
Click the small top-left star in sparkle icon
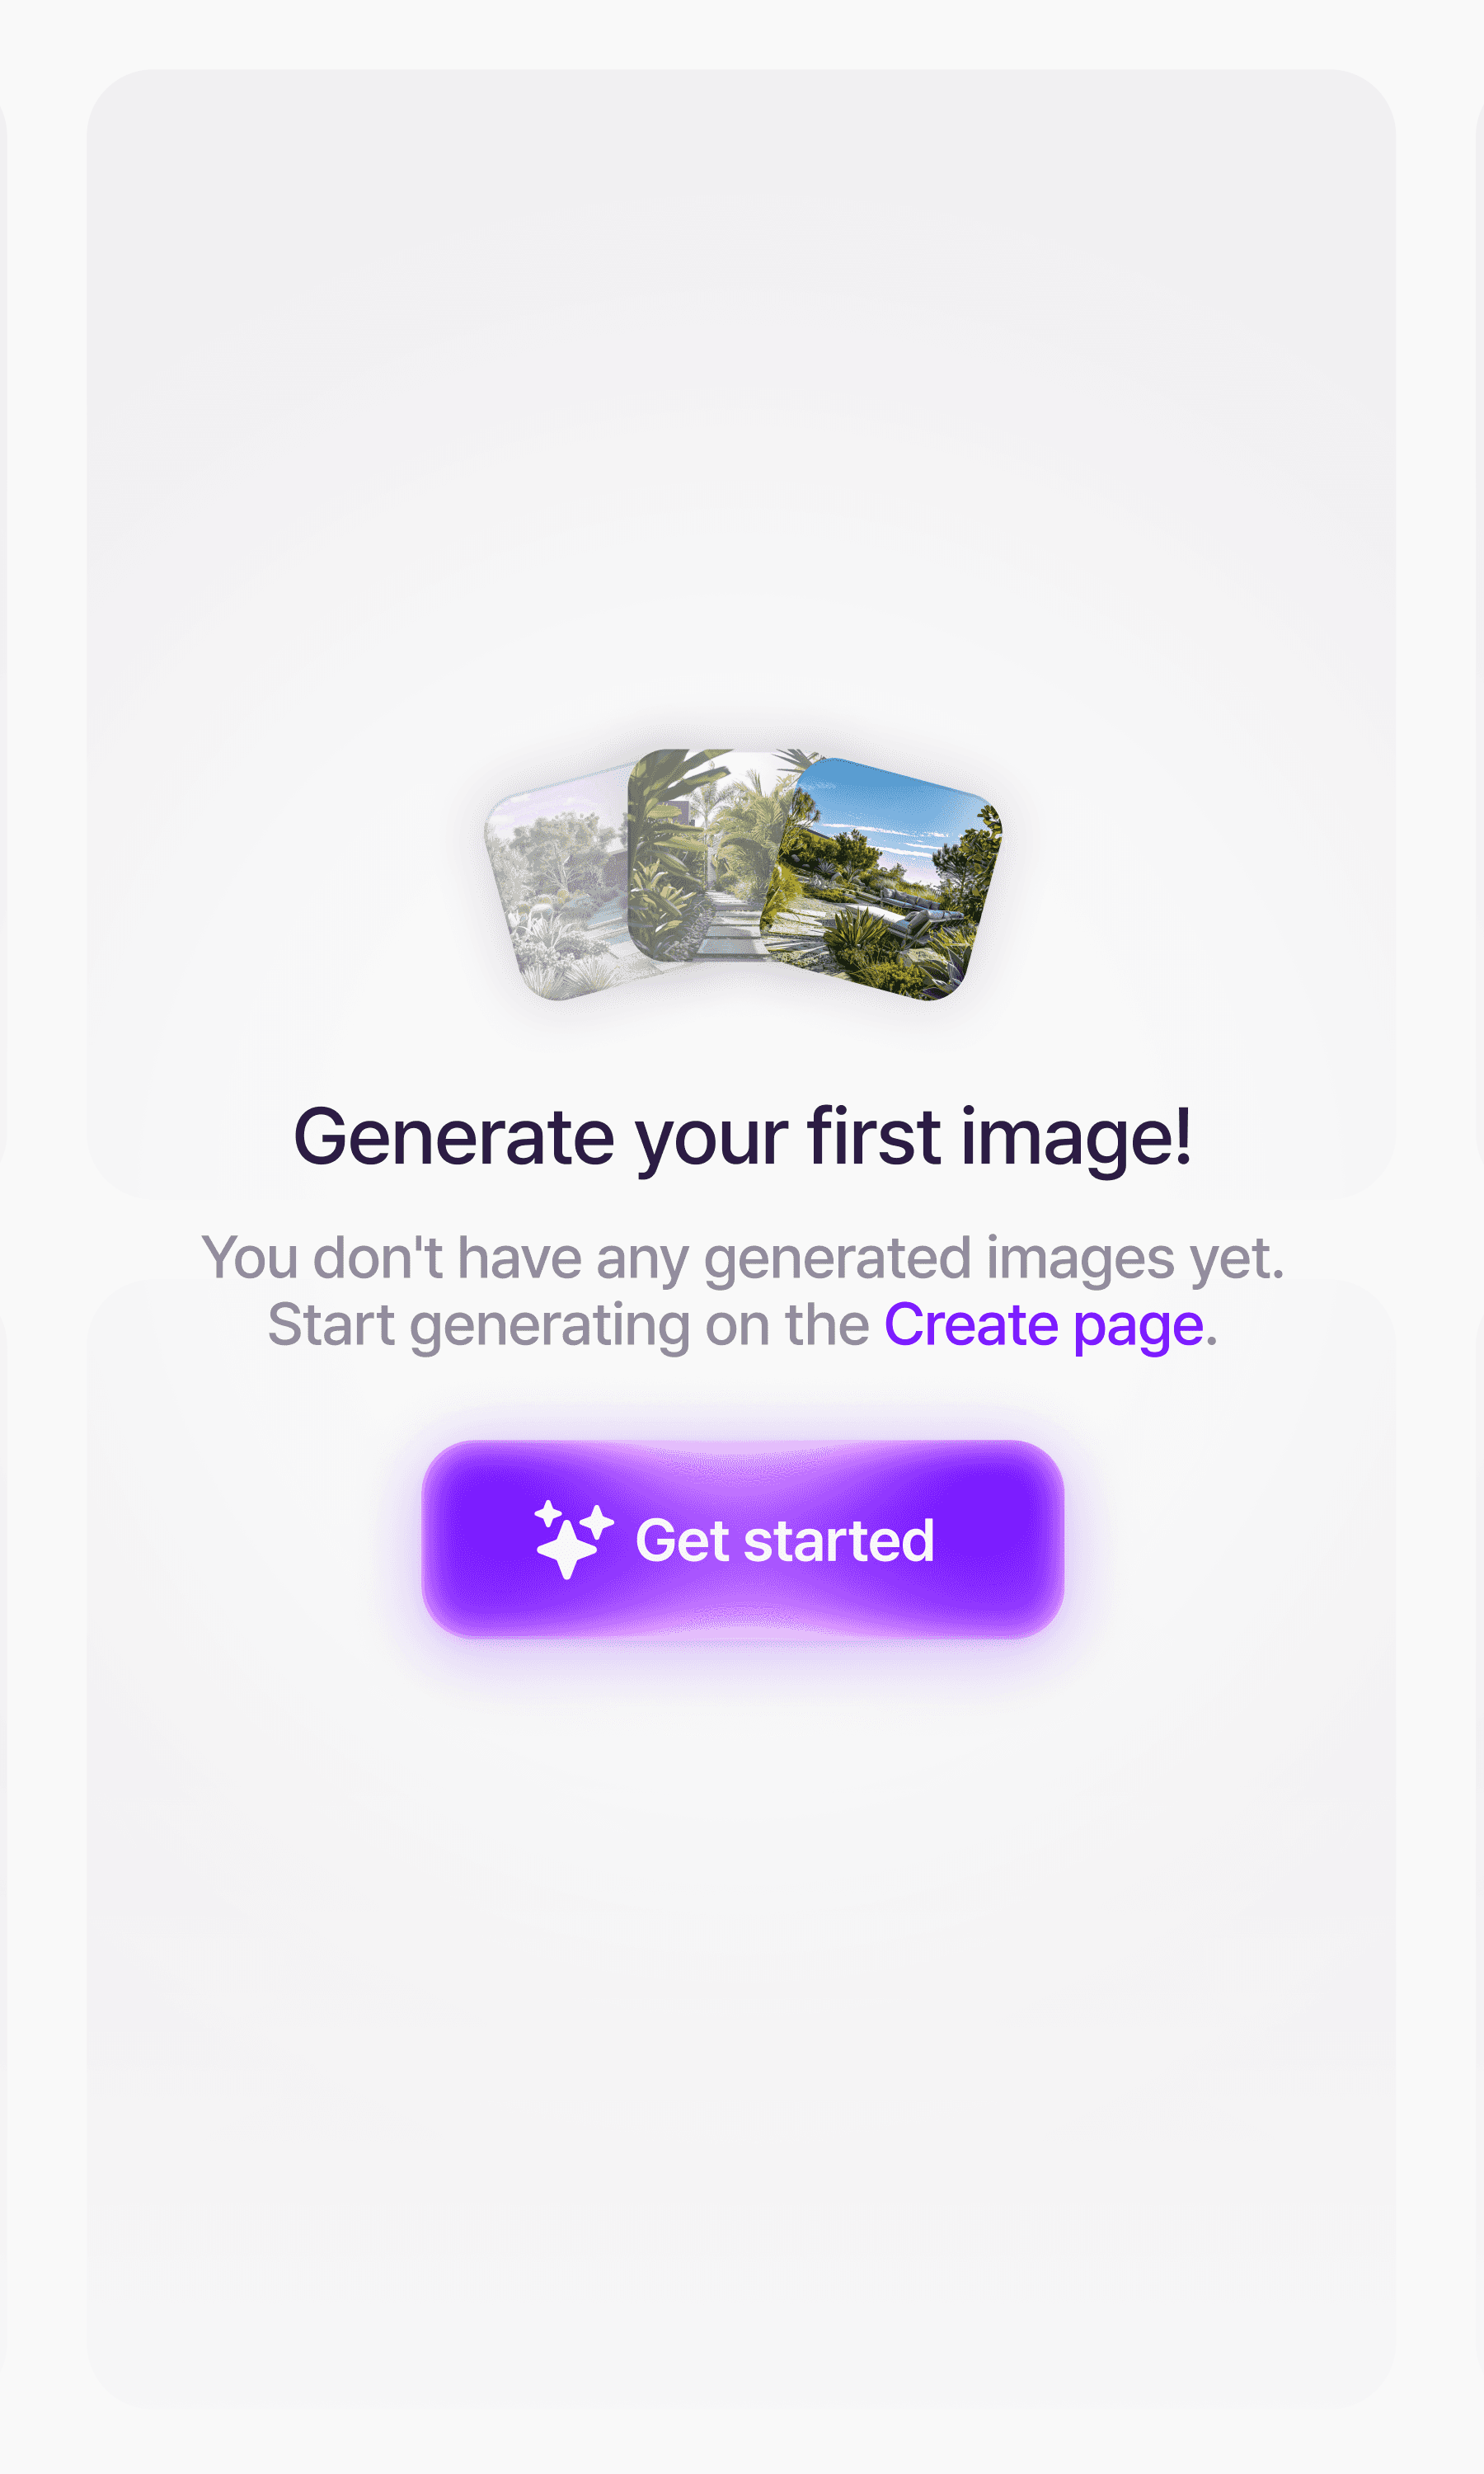[548, 1513]
